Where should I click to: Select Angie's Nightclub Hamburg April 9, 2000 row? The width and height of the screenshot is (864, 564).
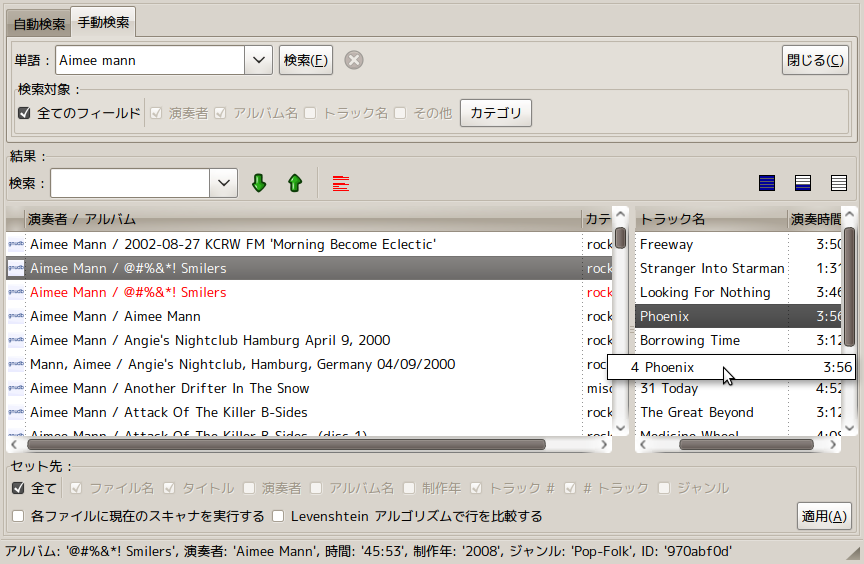coord(309,340)
